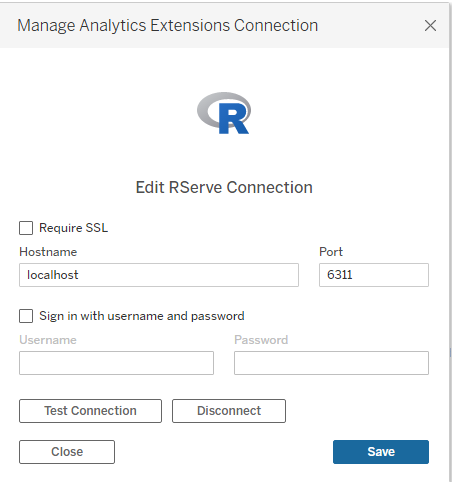Viewport: 452px width, 482px height.
Task: Click the Edit RServe Connection heading
Action: [224, 187]
